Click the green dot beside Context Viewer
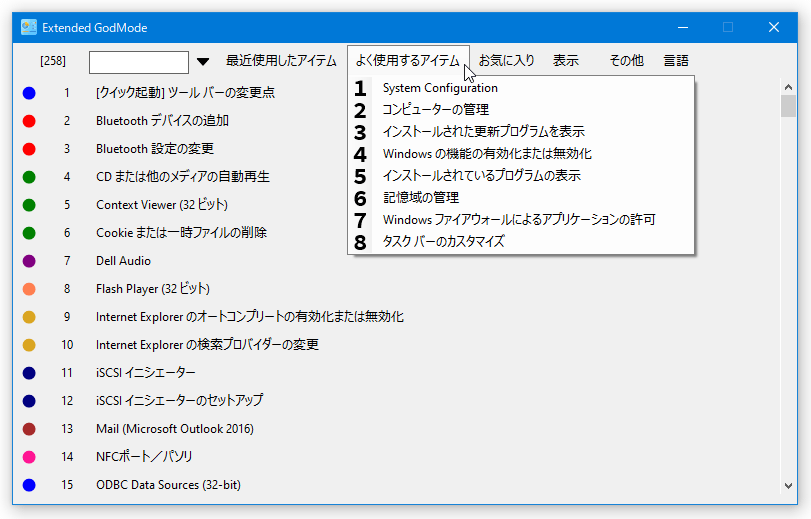 (29, 205)
